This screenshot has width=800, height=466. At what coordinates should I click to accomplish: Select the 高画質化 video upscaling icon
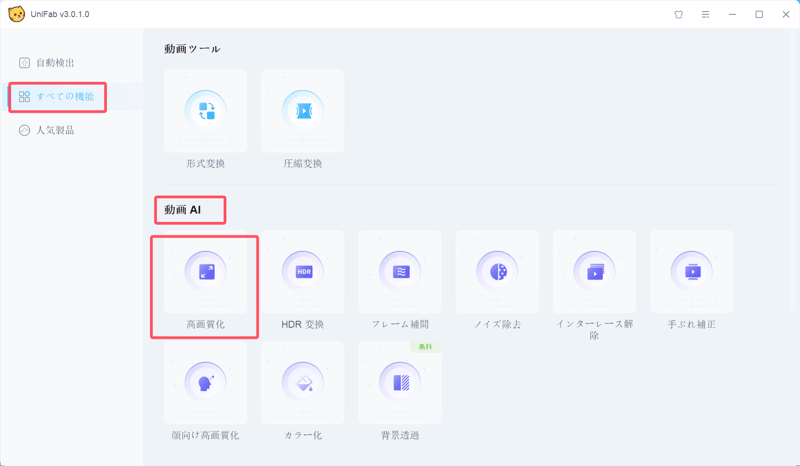pyautogui.click(x=205, y=272)
